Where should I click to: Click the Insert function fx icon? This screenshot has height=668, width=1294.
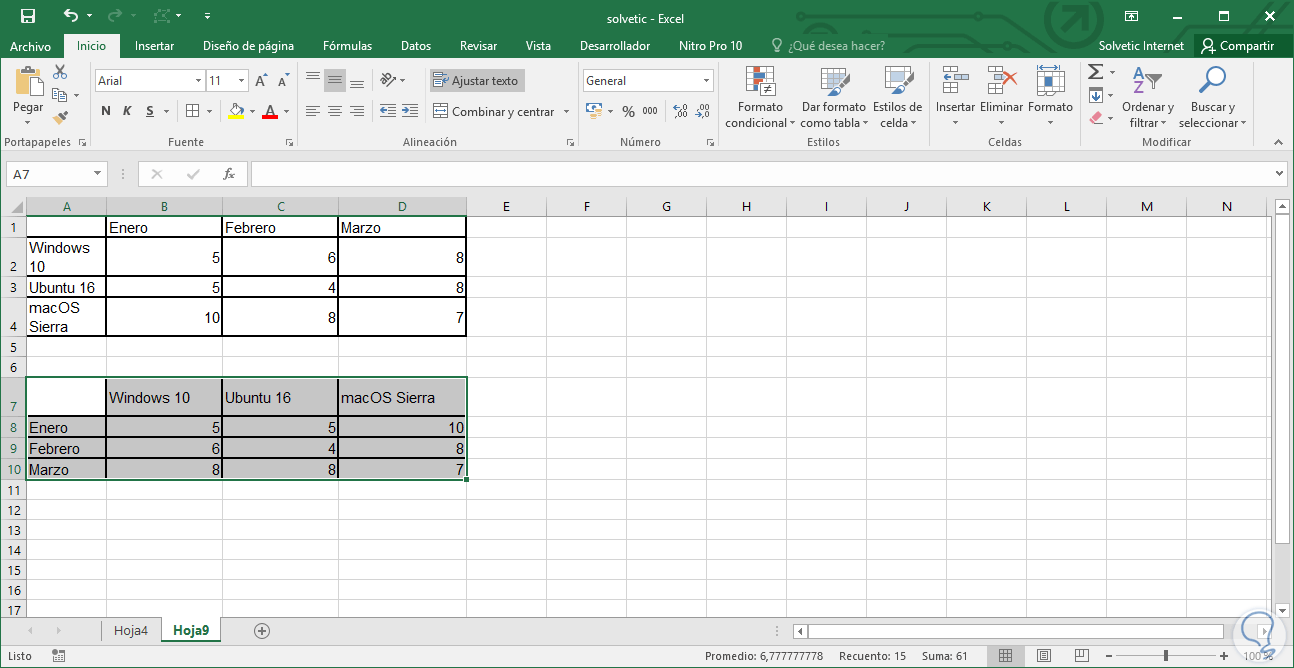229,174
